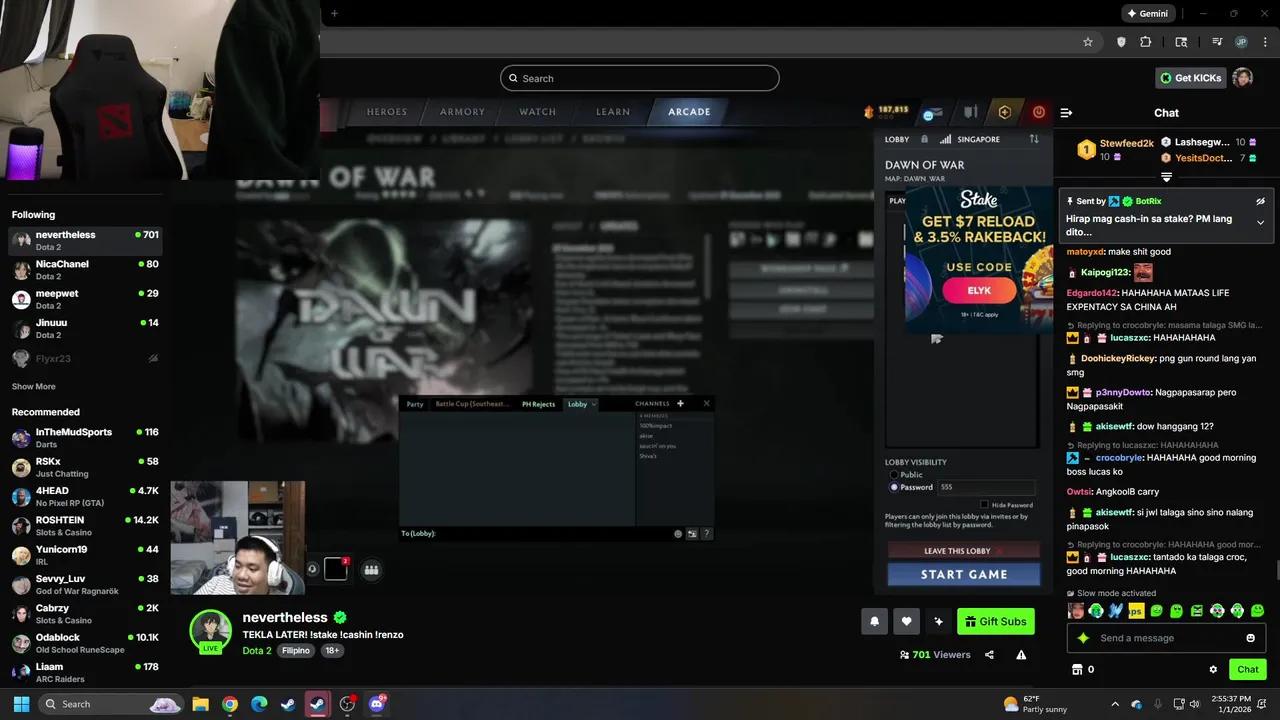Switch to PH Rejects chat tab
Viewport: 1280px width, 720px height.
pos(538,404)
